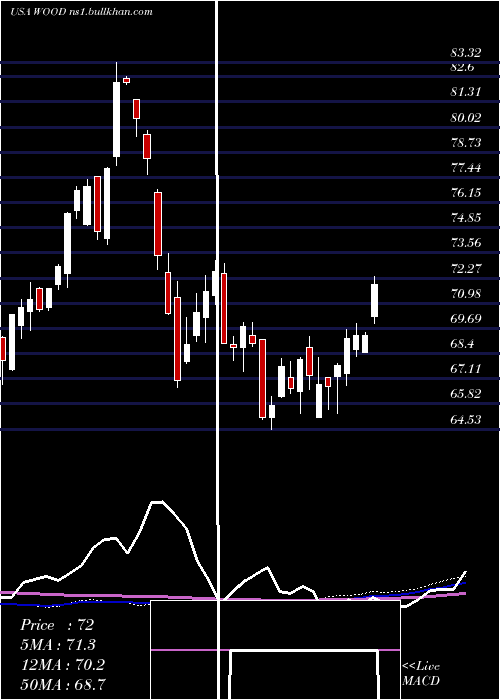This screenshot has width=500, height=700.
Task: Click the 67.11 price level label
Action: (x=466, y=369)
